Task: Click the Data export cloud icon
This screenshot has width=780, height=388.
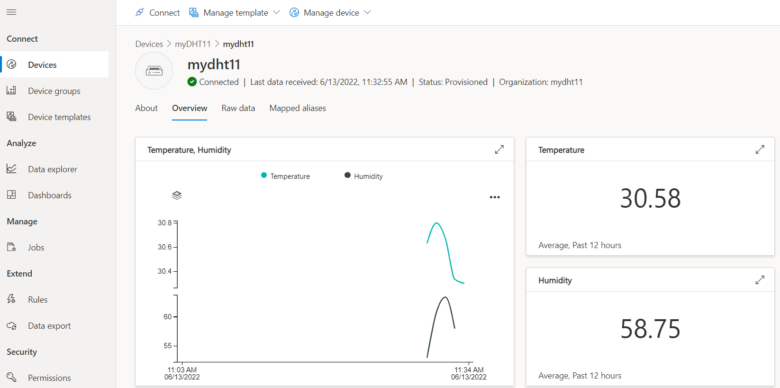Action: [11, 325]
